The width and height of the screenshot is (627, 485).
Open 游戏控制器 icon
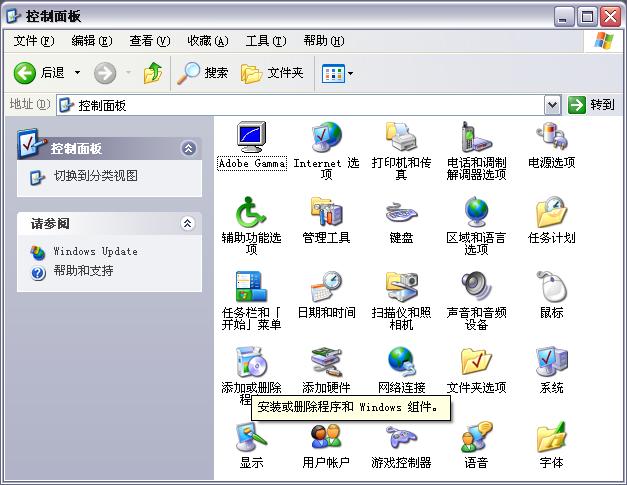click(x=401, y=437)
